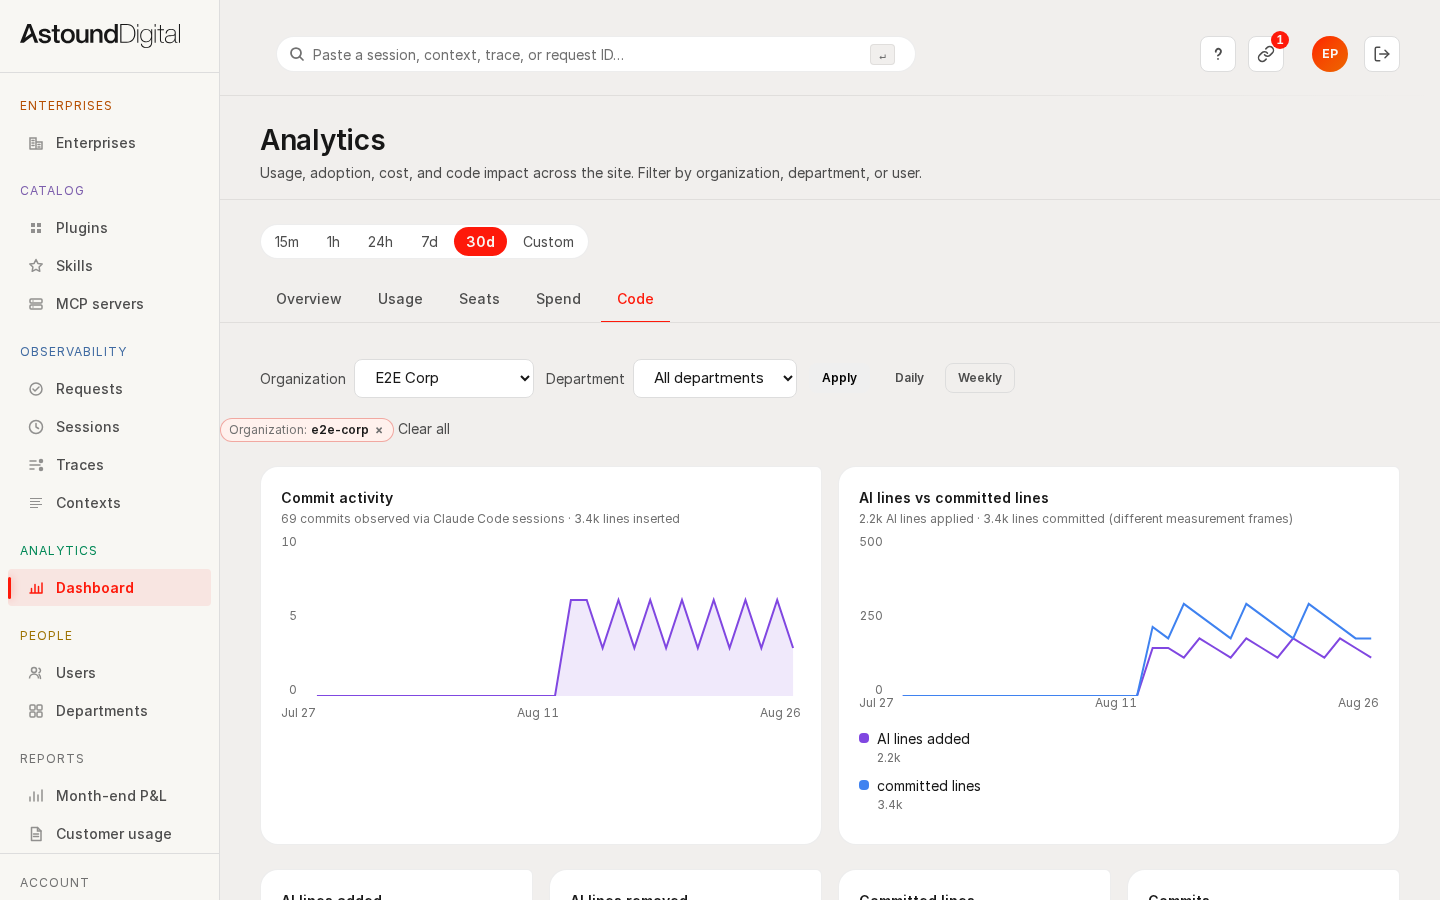Click the Plugins grid icon

point(36,228)
